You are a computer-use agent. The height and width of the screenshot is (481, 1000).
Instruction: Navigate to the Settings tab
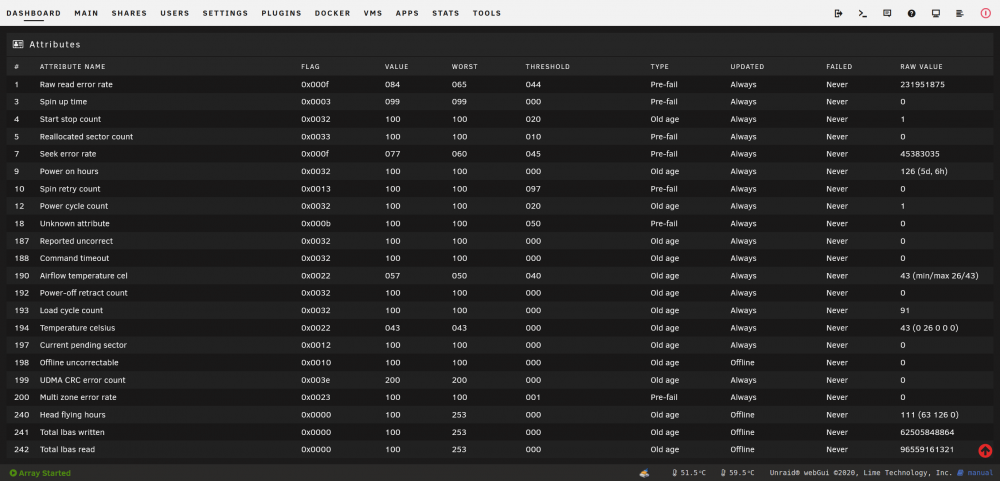225,13
